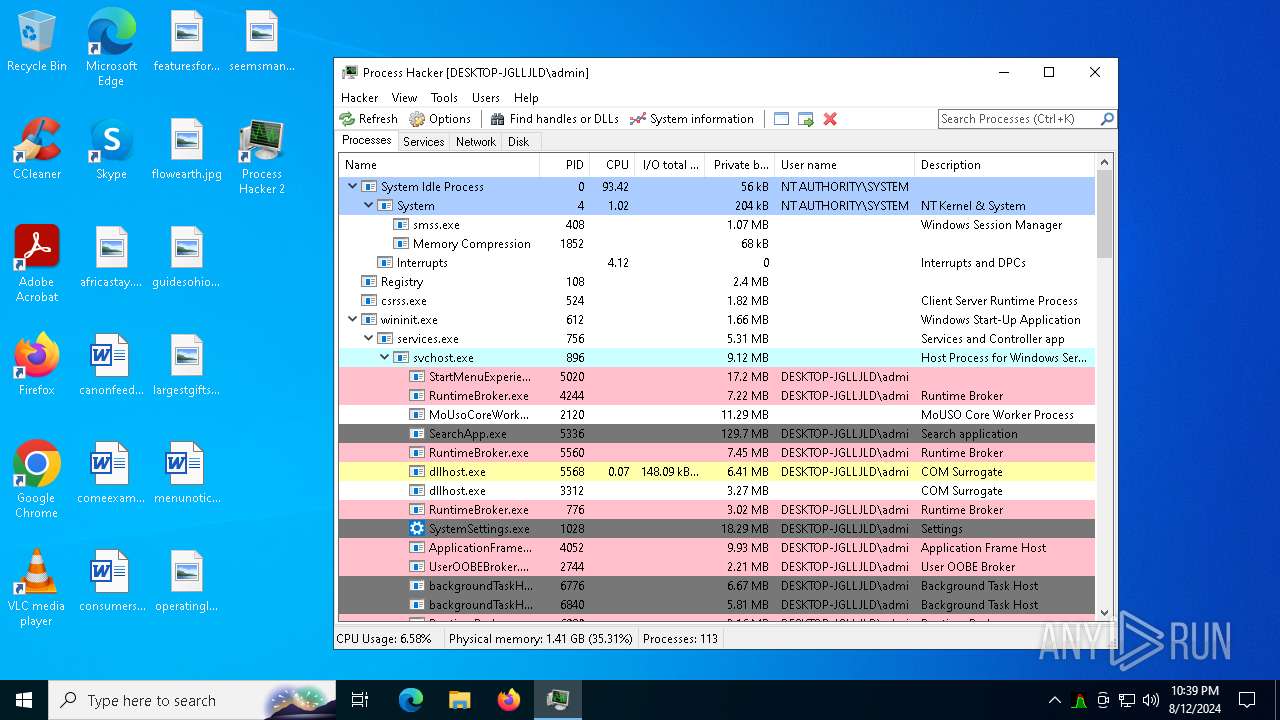Select the SystemSettings.exe gear icon
The width and height of the screenshot is (1280, 720).
[x=417, y=529]
